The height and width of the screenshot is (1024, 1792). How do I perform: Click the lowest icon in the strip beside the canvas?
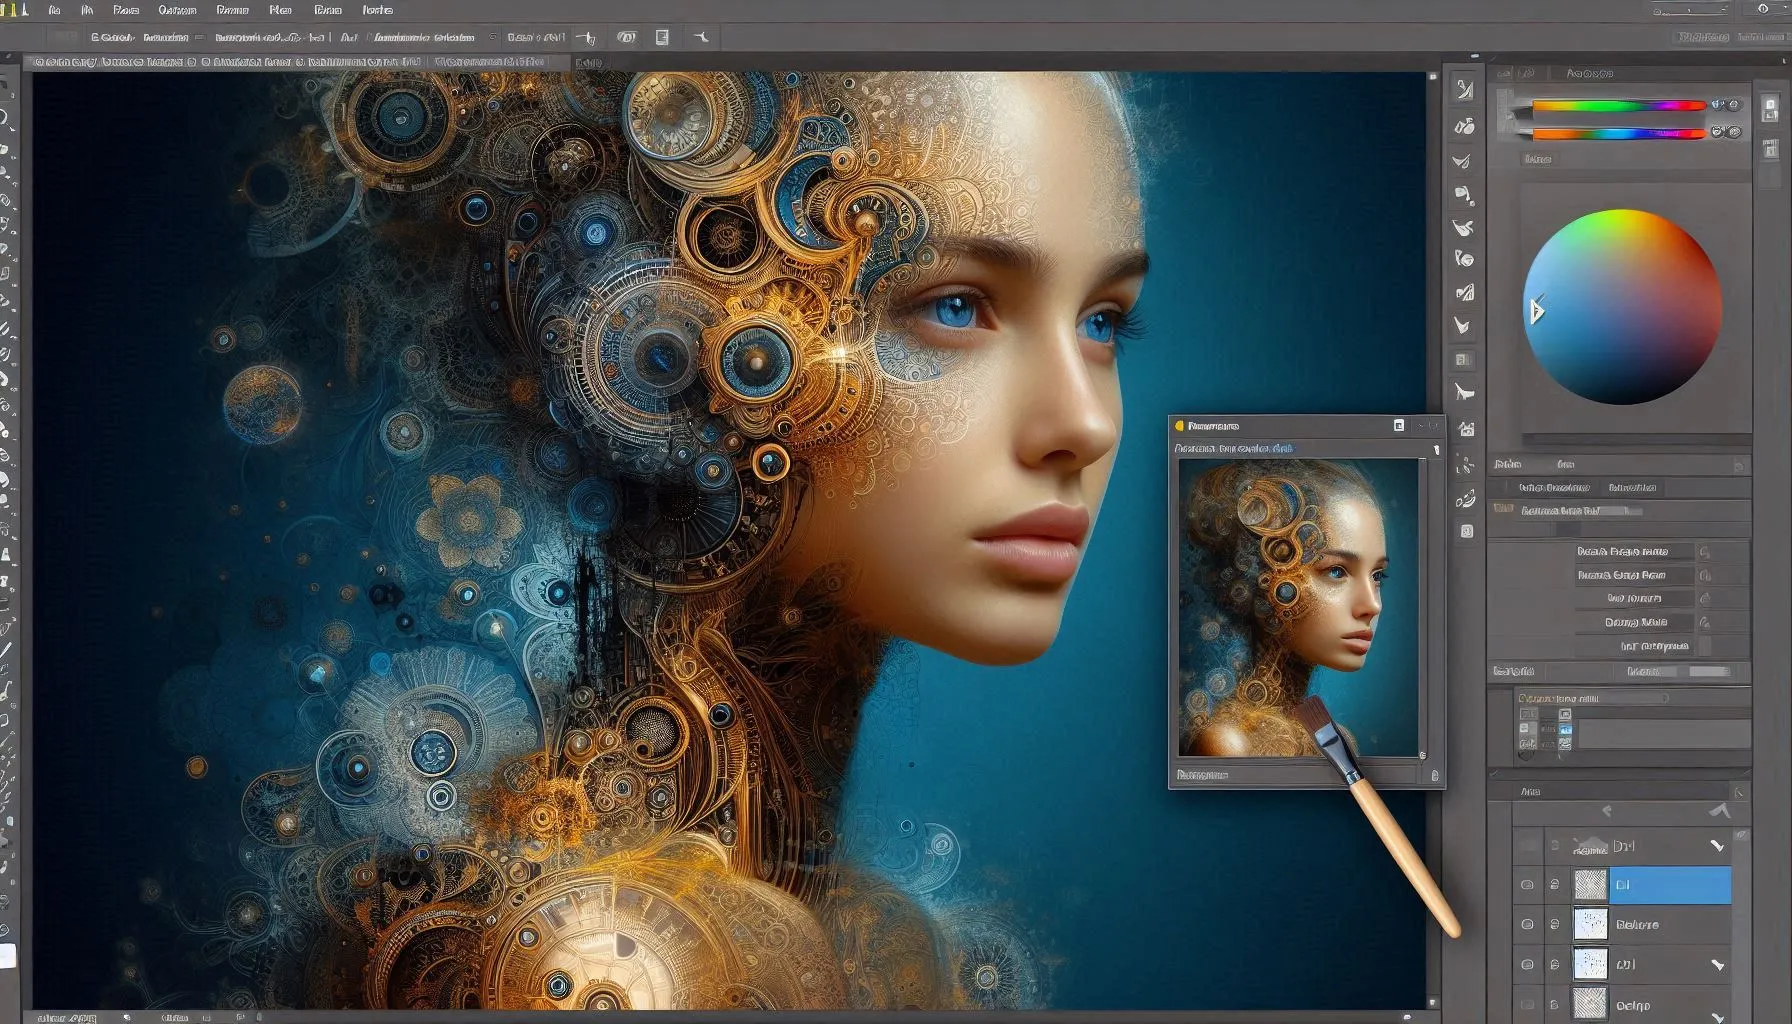(1466, 531)
